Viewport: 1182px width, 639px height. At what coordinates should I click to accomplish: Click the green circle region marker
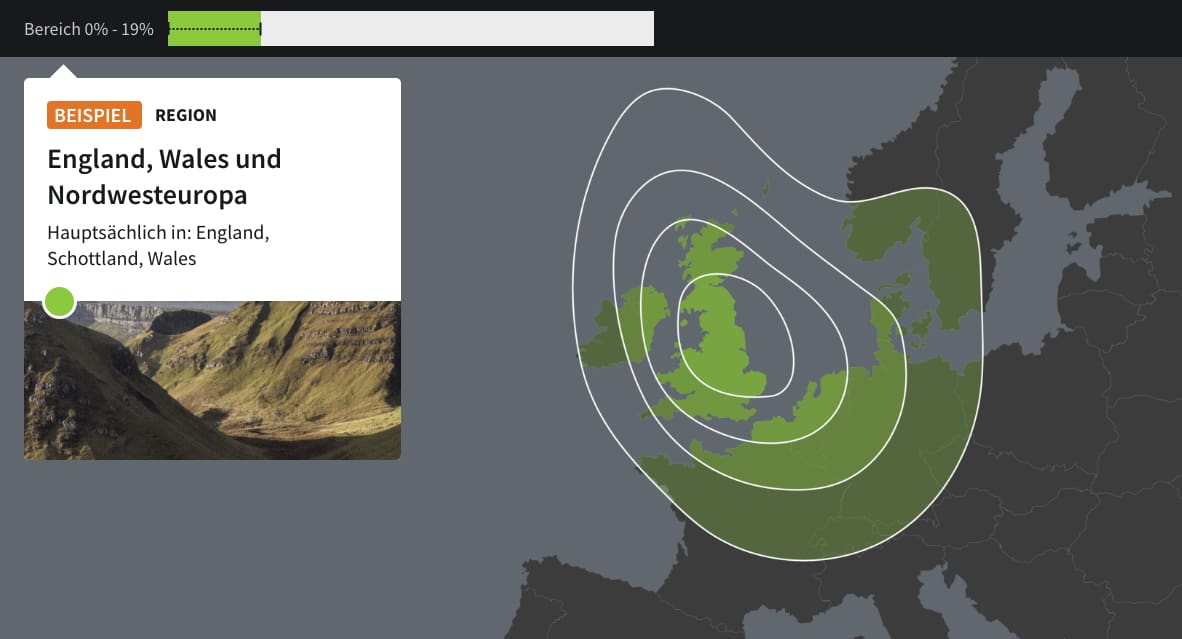[x=59, y=301]
